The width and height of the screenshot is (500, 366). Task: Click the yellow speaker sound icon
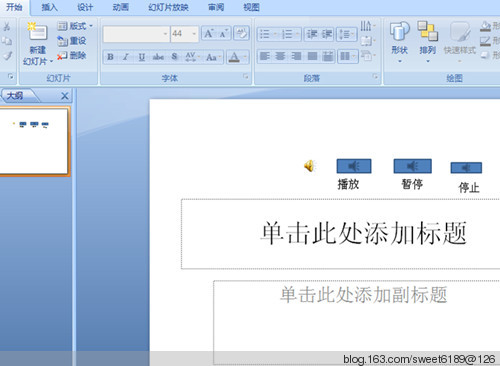(310, 166)
